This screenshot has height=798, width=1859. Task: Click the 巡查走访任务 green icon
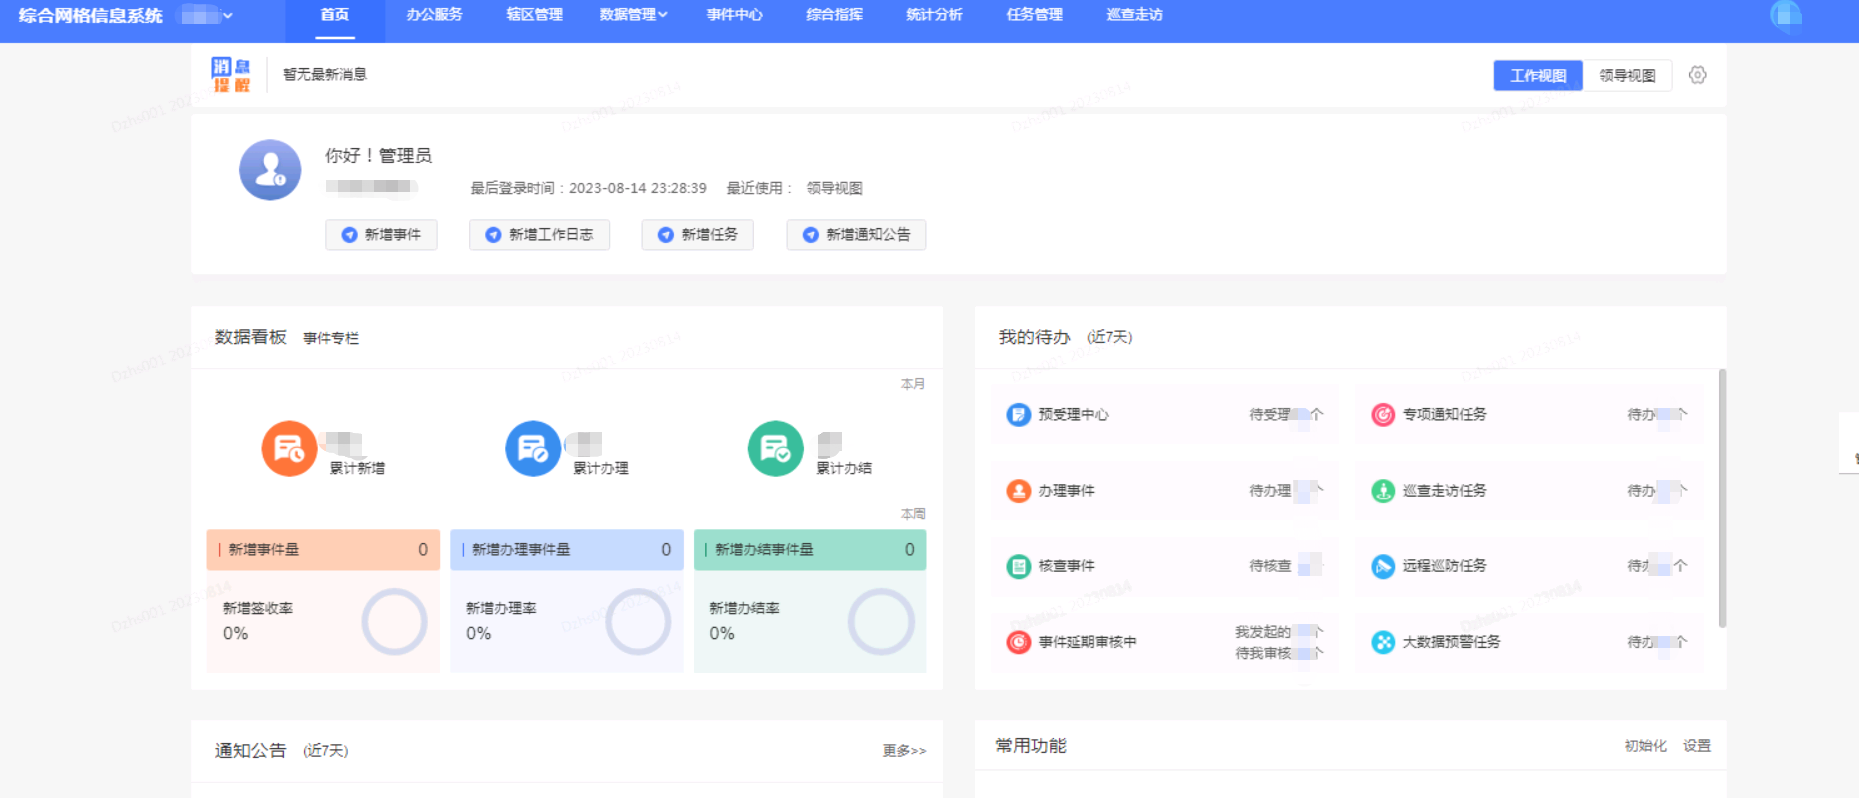pyautogui.click(x=1383, y=491)
